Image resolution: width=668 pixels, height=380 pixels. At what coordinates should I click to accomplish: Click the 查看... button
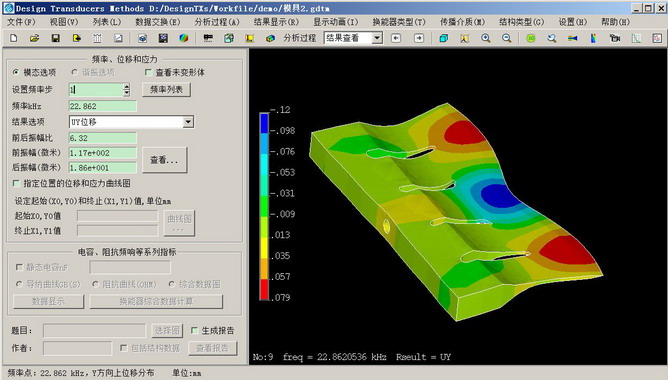pos(164,160)
